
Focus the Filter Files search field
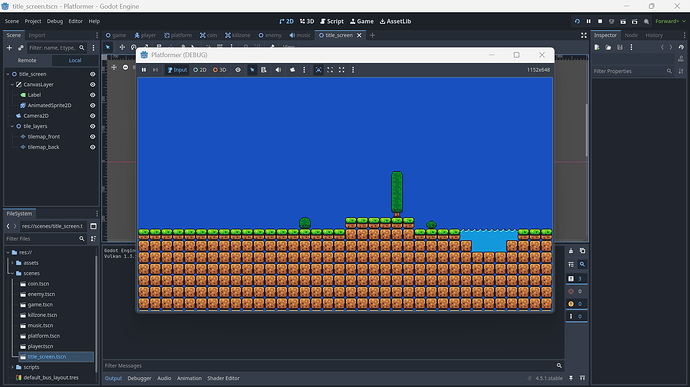click(x=45, y=239)
